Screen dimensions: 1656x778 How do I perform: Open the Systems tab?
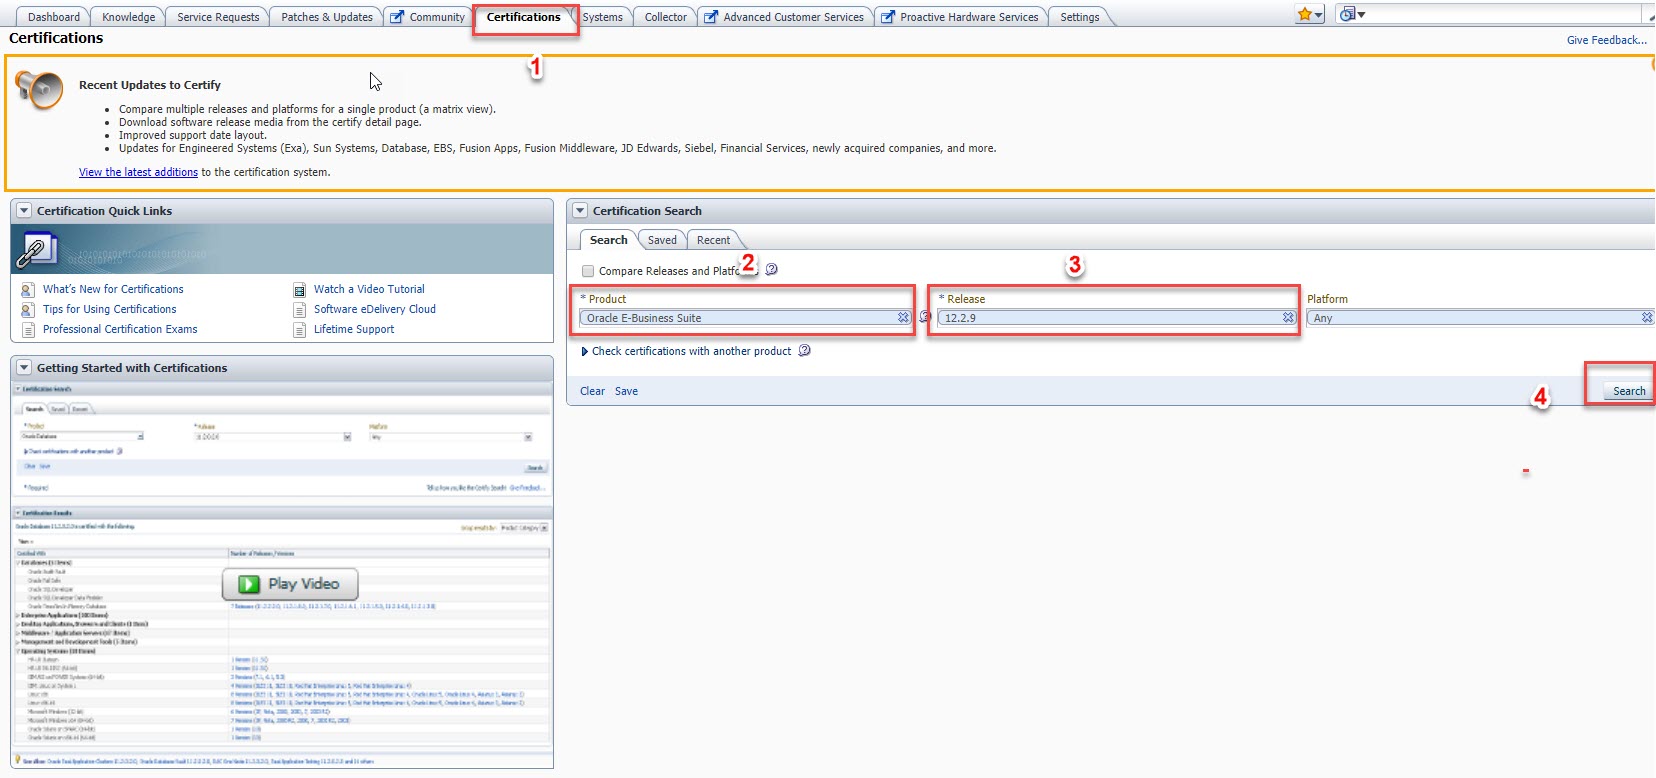pos(603,17)
